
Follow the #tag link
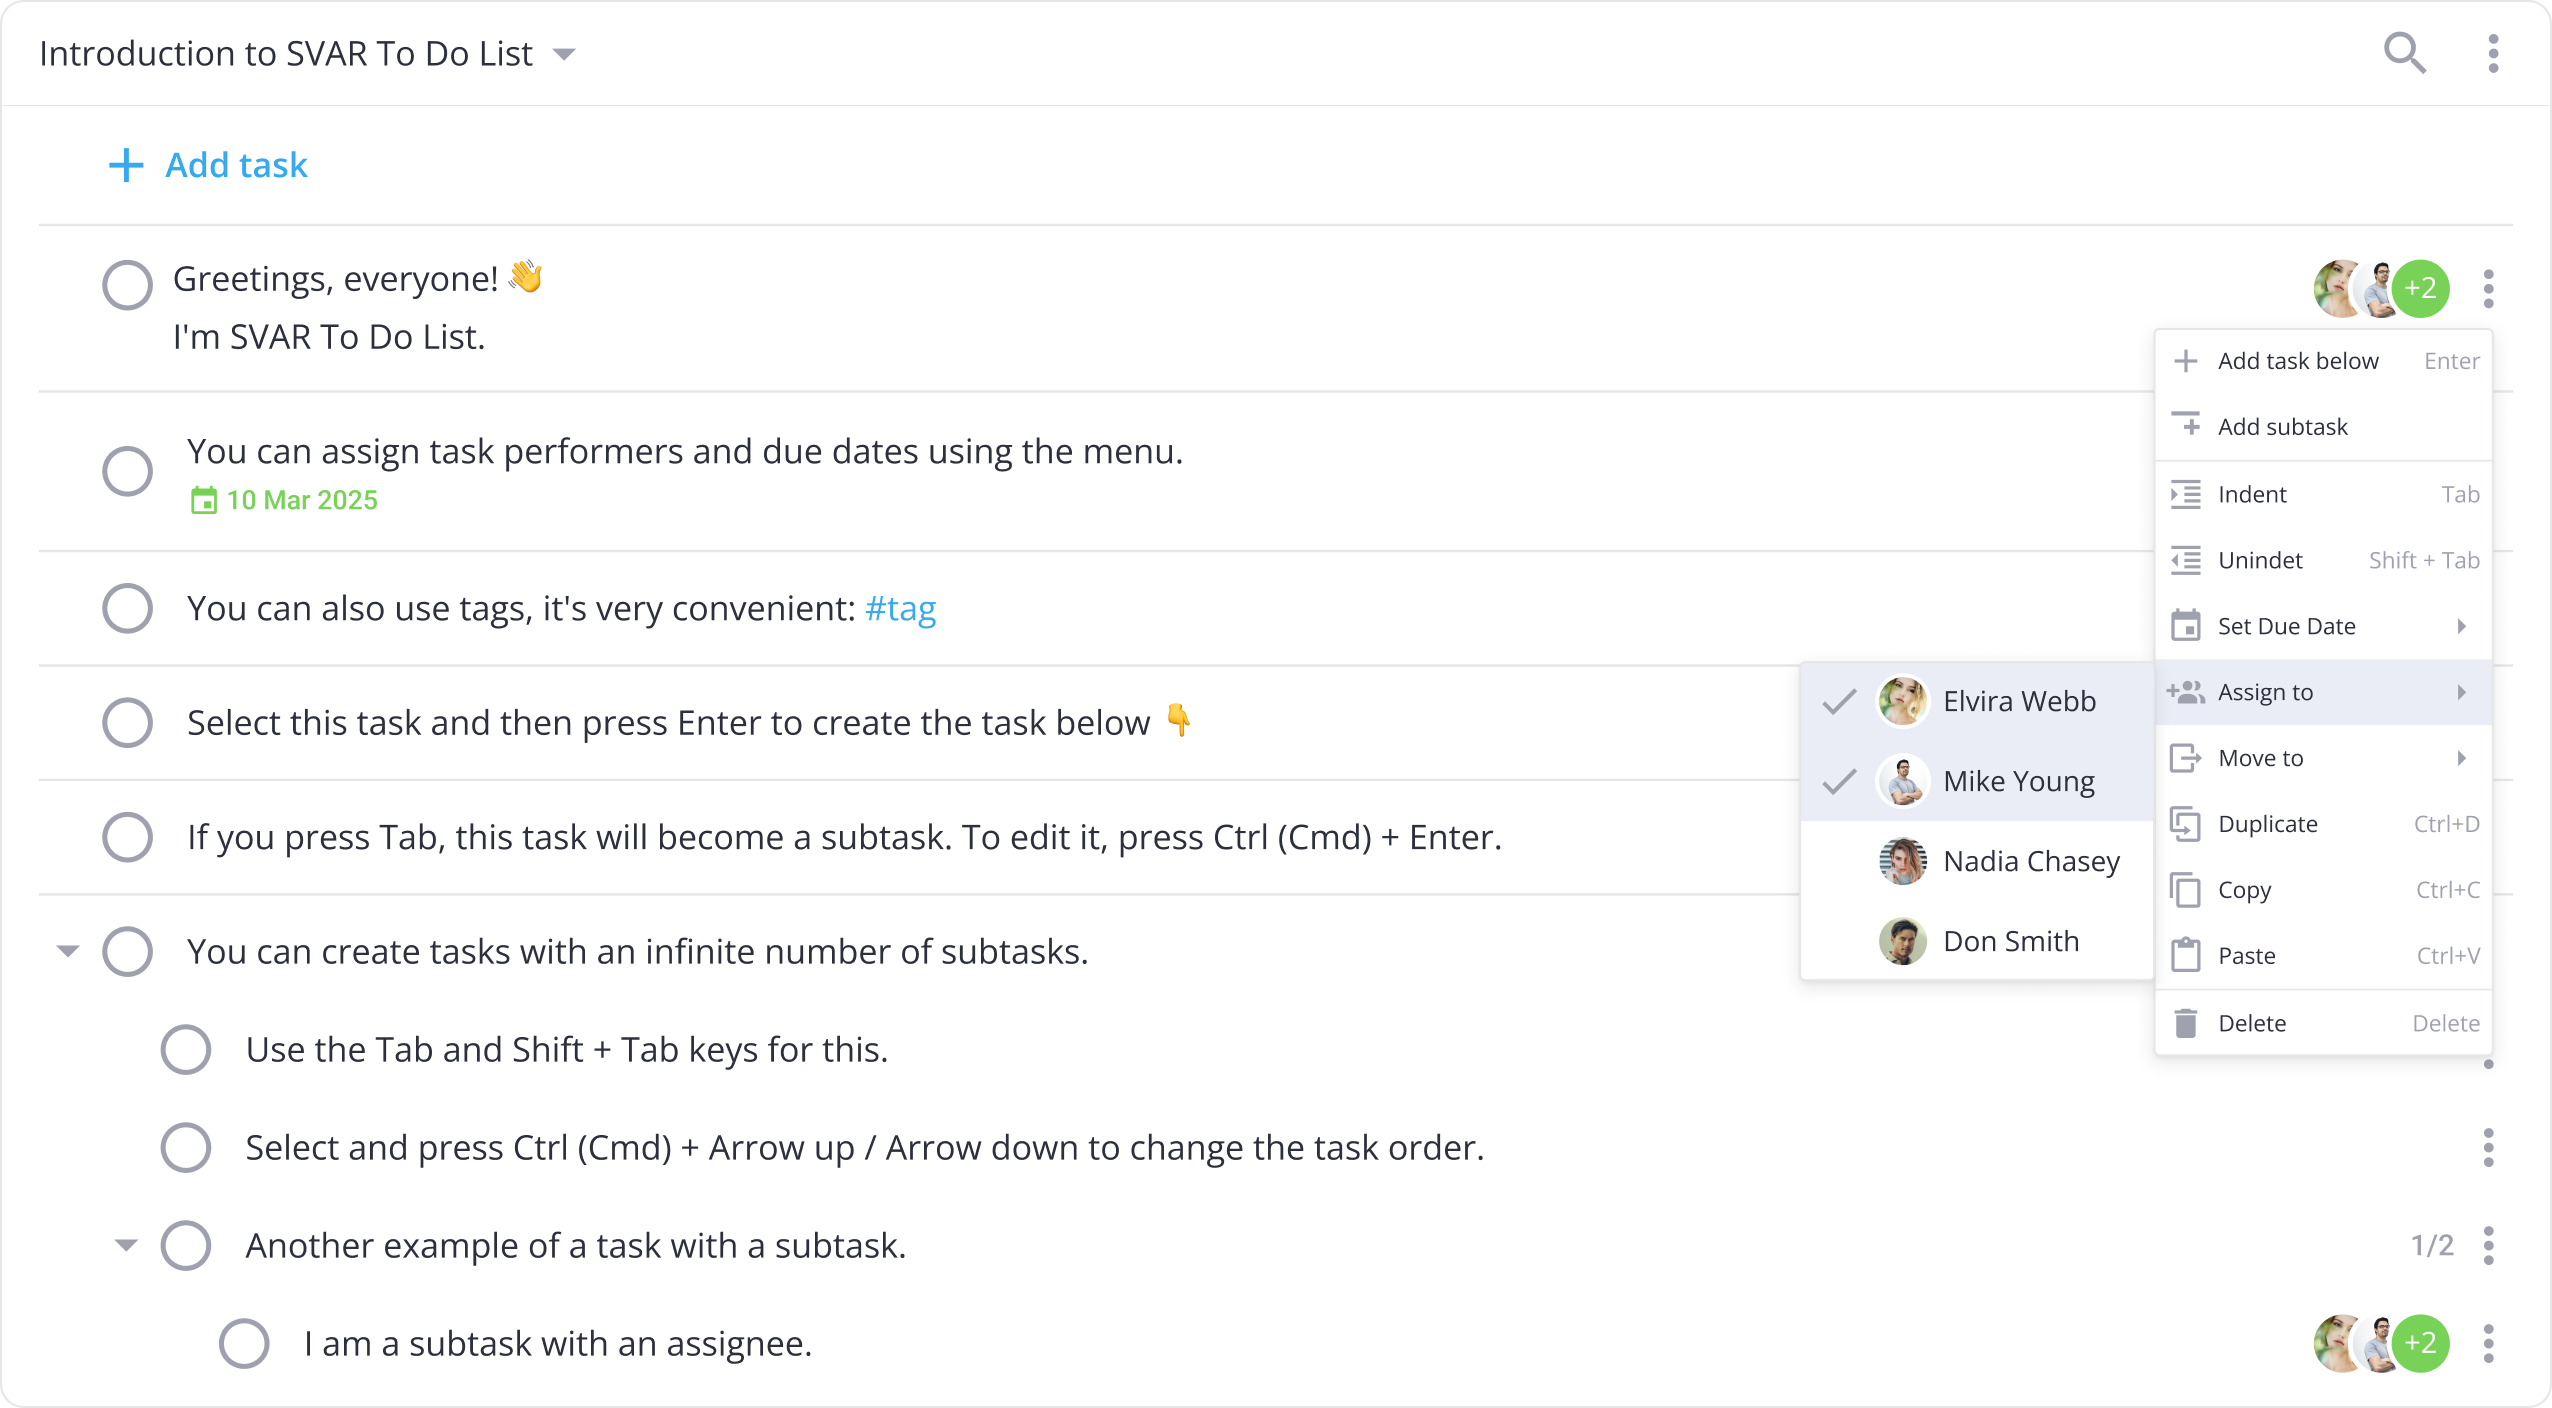900,608
